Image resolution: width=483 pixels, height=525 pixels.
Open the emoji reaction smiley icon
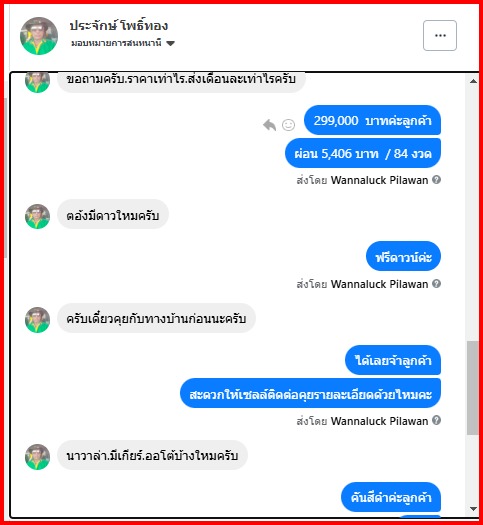coord(288,125)
